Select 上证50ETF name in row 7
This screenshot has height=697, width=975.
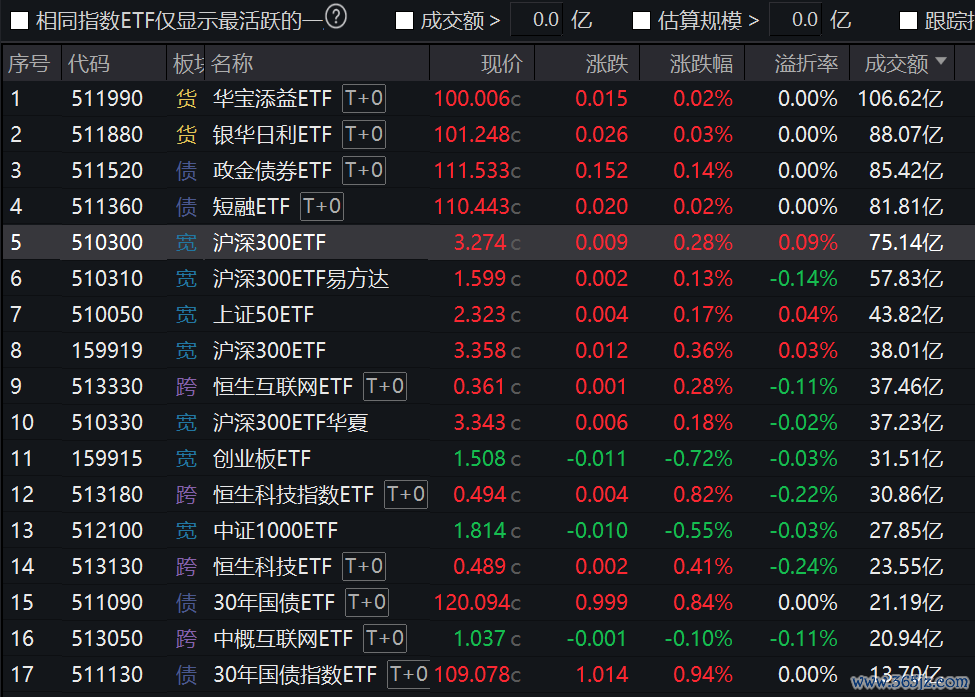click(264, 315)
